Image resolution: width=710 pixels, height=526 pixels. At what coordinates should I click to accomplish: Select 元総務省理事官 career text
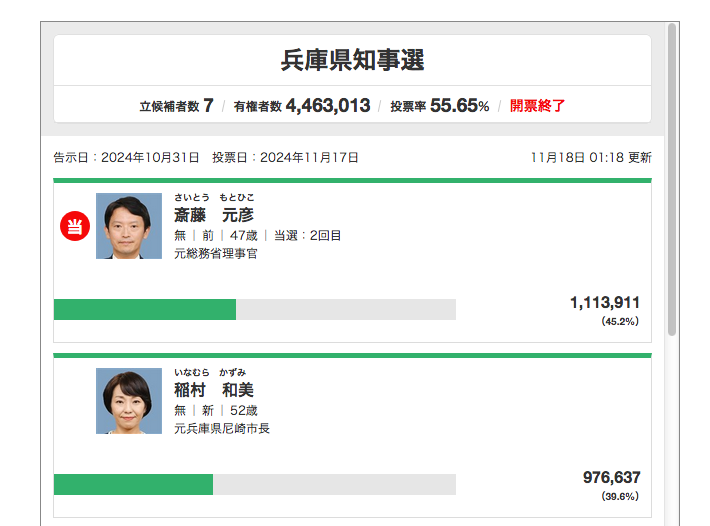click(x=216, y=253)
